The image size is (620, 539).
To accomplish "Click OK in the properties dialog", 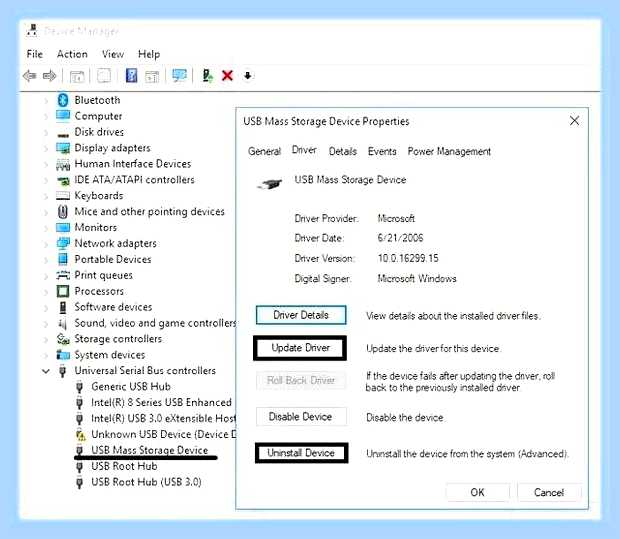I will click(x=478, y=492).
